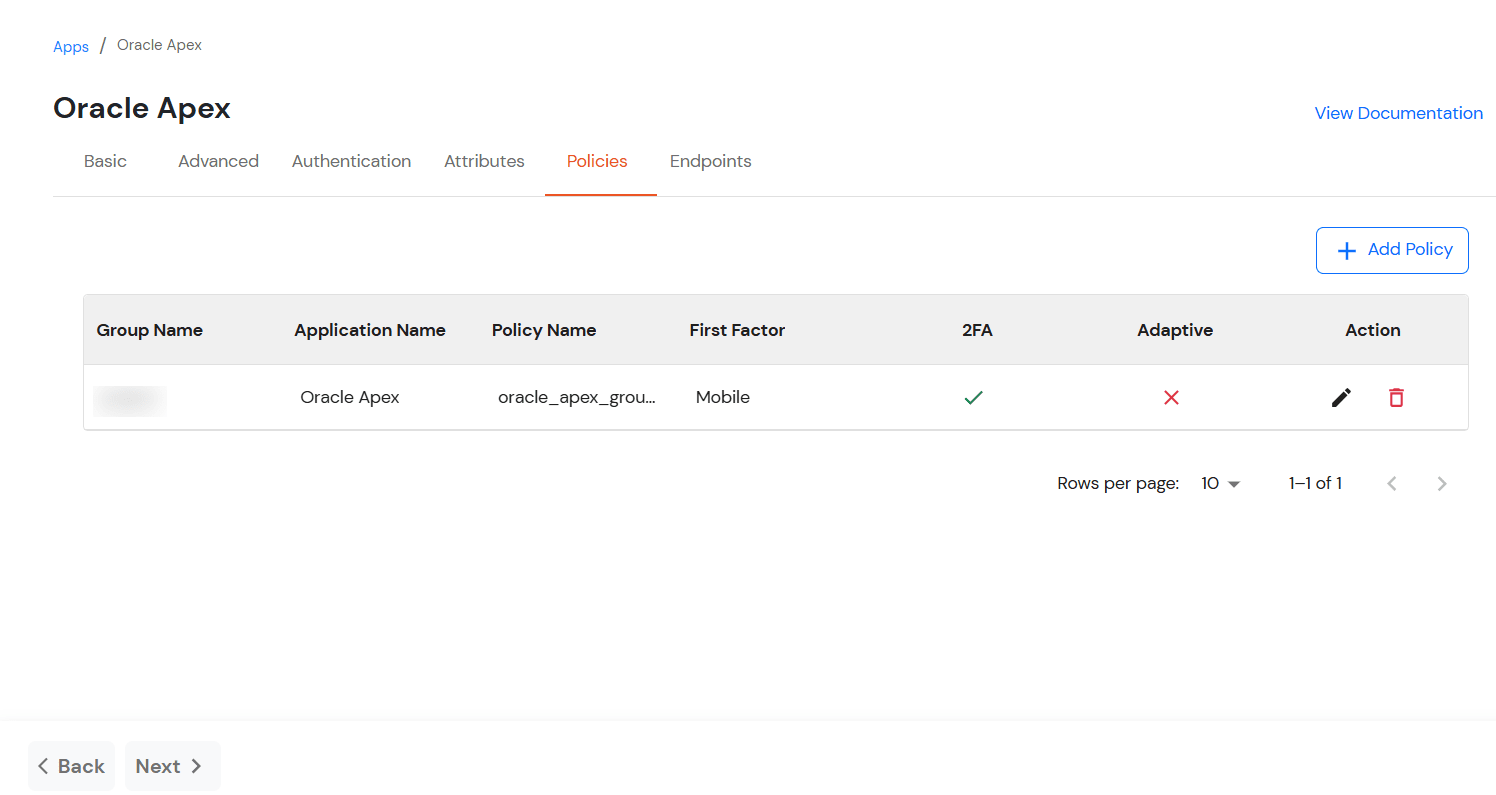Switch to the Advanced tab
This screenshot has height=795, width=1496.
pyautogui.click(x=218, y=161)
